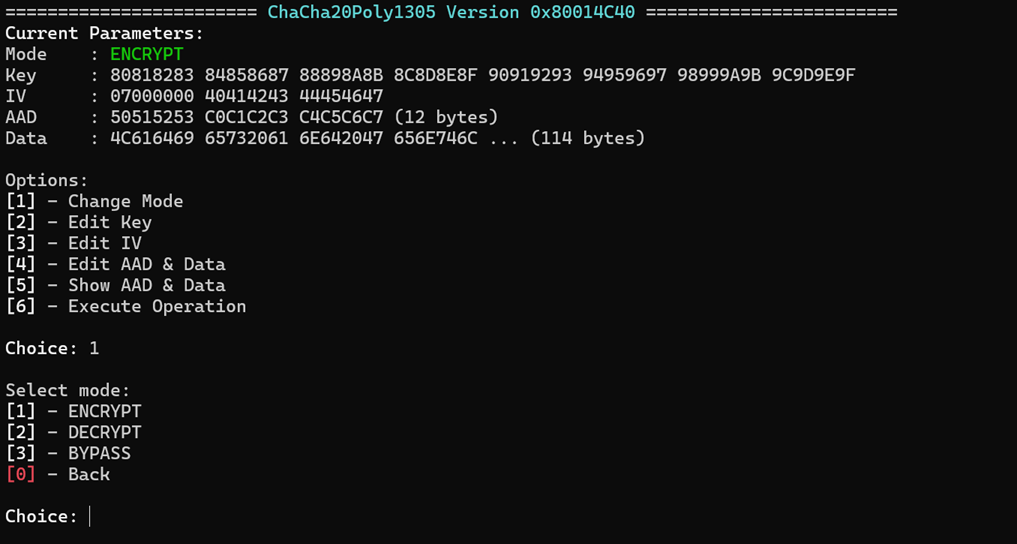Click the green ENCRYPT mode value
Viewport: 1017px width, 544px height.
147,54
